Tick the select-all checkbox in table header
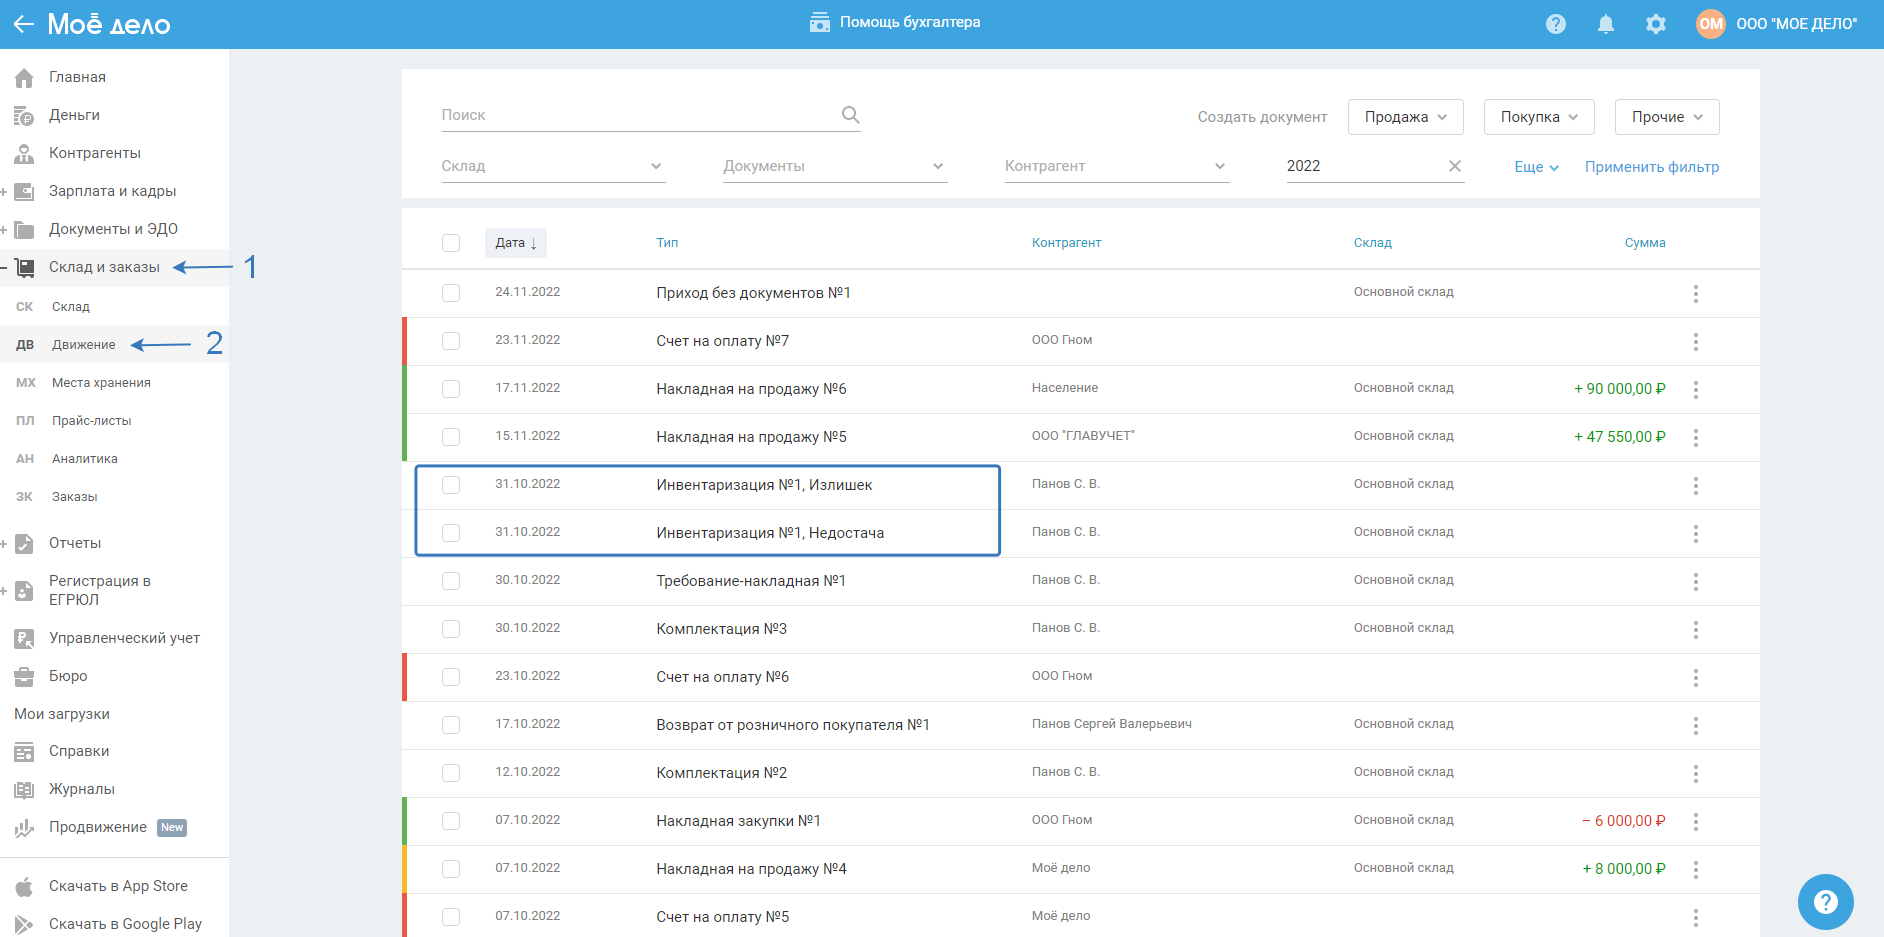This screenshot has width=1884, height=937. click(451, 243)
